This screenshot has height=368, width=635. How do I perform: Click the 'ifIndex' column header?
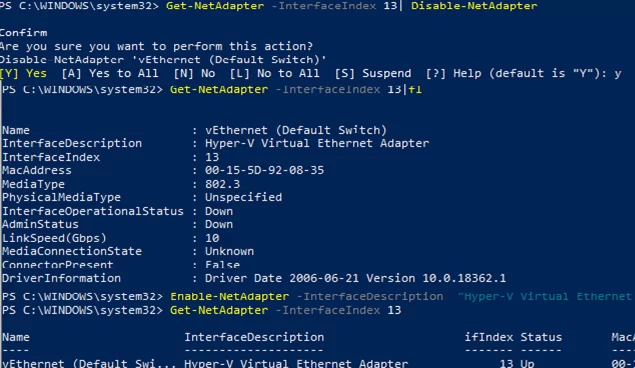(489, 337)
